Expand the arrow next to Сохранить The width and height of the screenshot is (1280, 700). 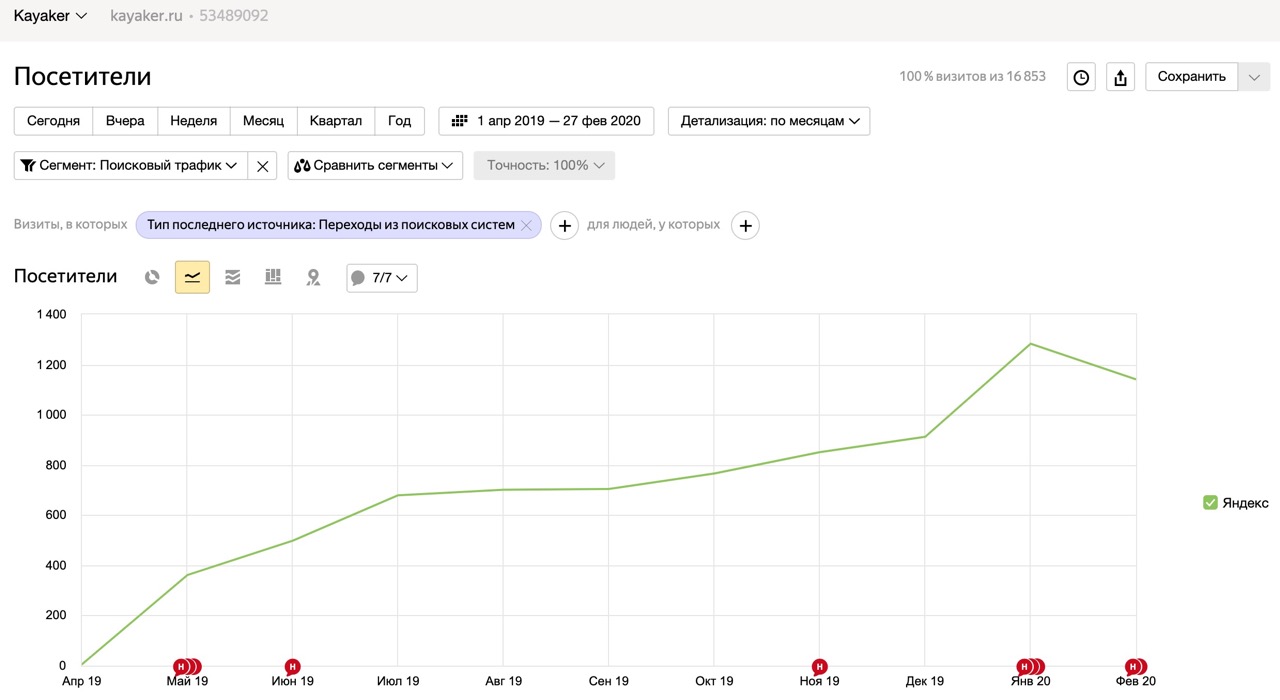pos(1254,77)
